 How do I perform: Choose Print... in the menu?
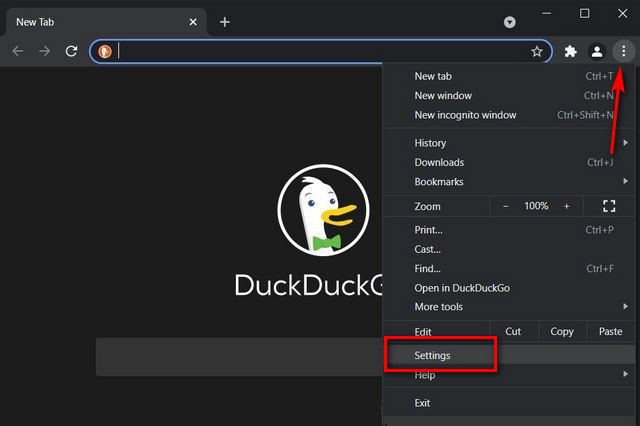click(509, 230)
